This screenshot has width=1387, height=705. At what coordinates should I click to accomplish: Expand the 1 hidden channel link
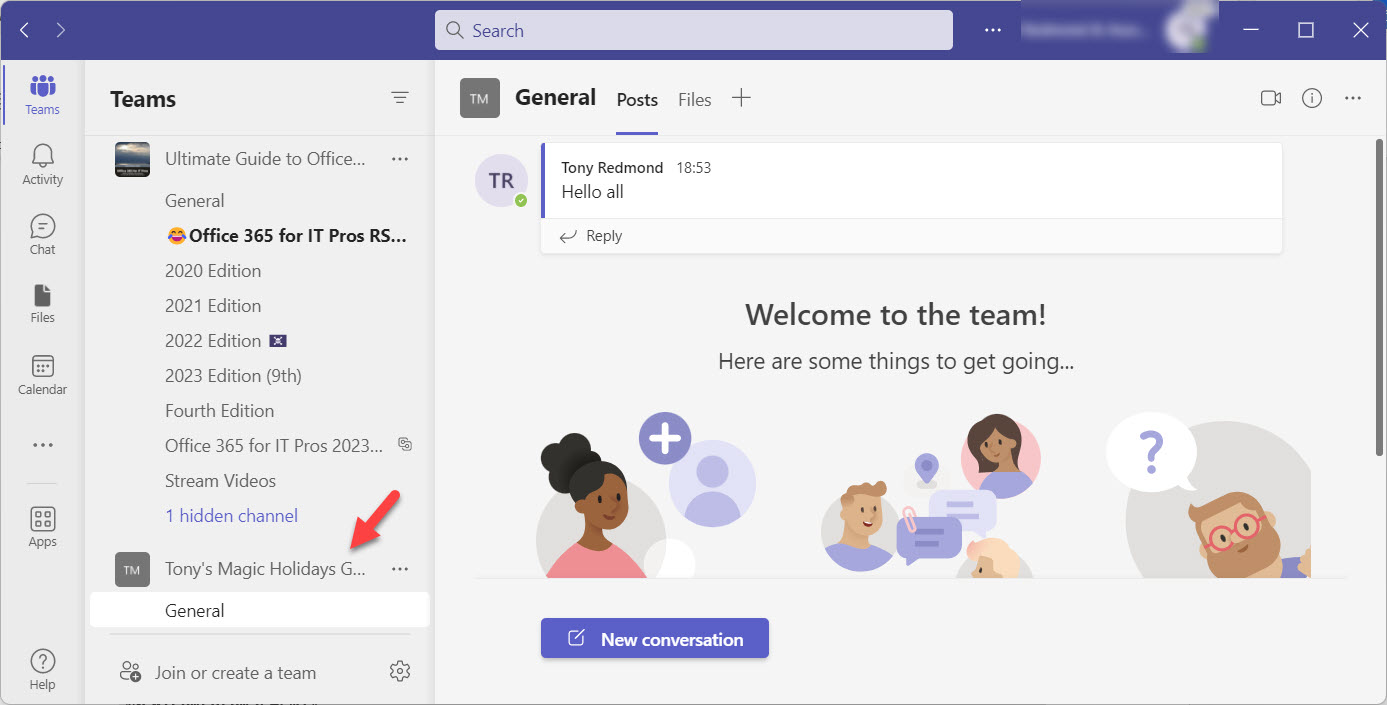point(231,516)
